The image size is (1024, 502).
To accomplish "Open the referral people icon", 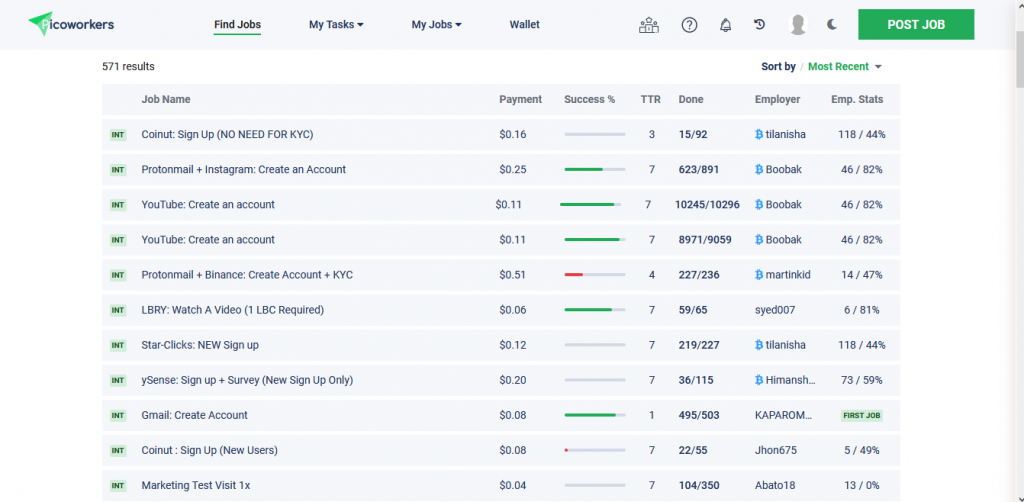I will point(649,25).
